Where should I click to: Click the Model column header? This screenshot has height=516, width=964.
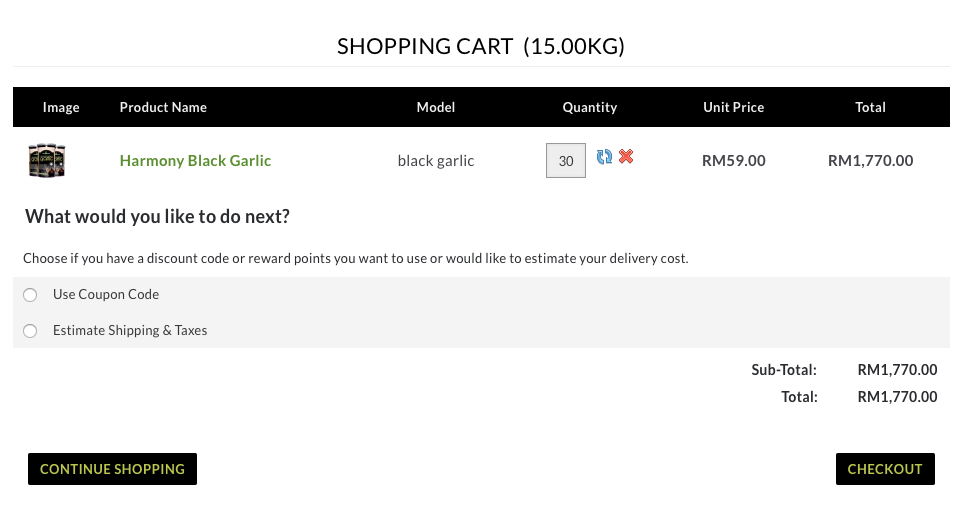[436, 107]
